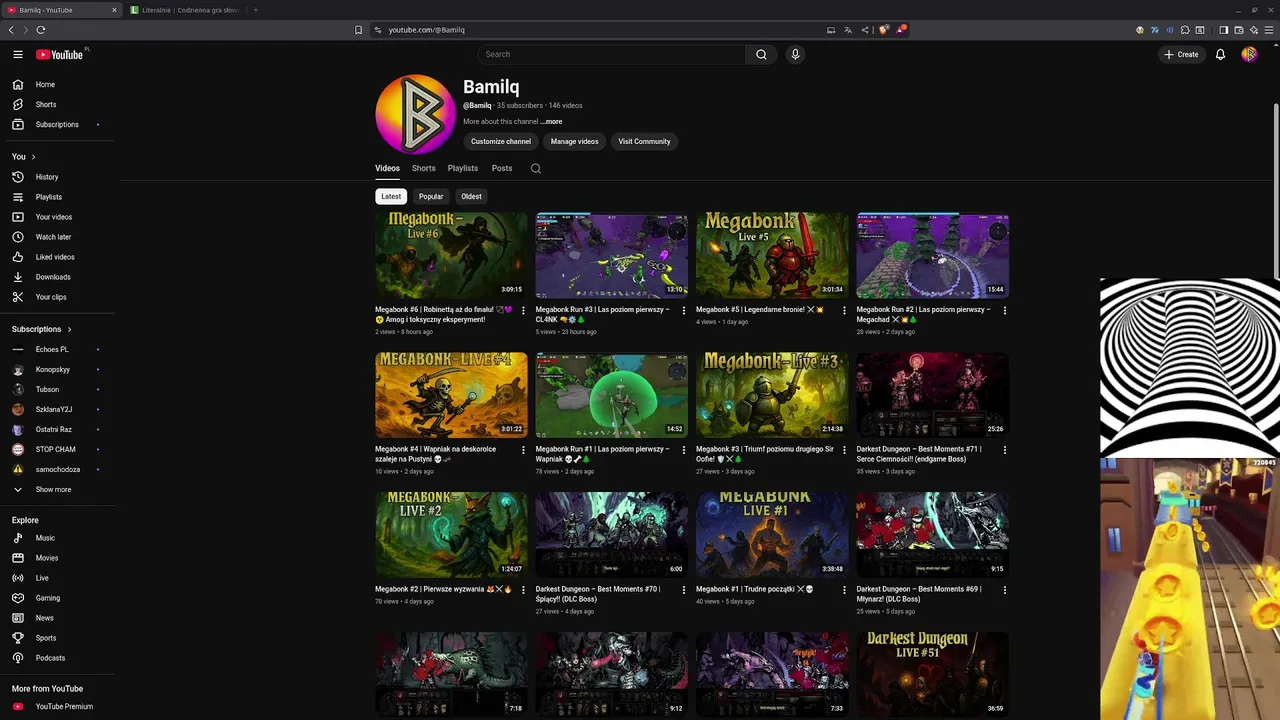Open Downloads in sidebar
Screen dimensions: 1280x720
tap(59, 277)
